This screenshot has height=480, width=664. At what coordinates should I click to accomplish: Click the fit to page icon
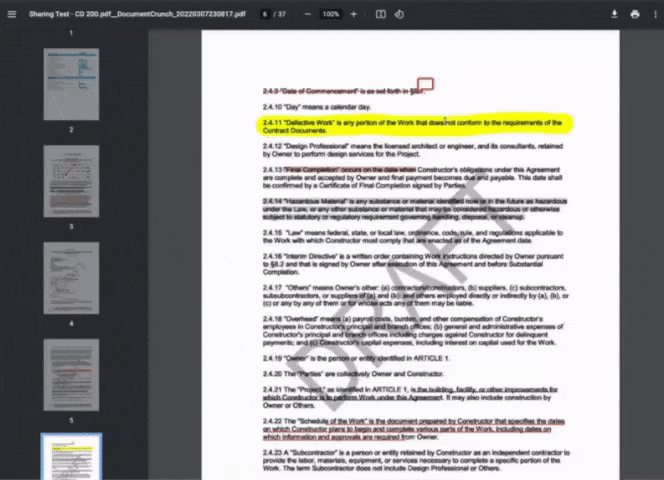[x=381, y=14]
